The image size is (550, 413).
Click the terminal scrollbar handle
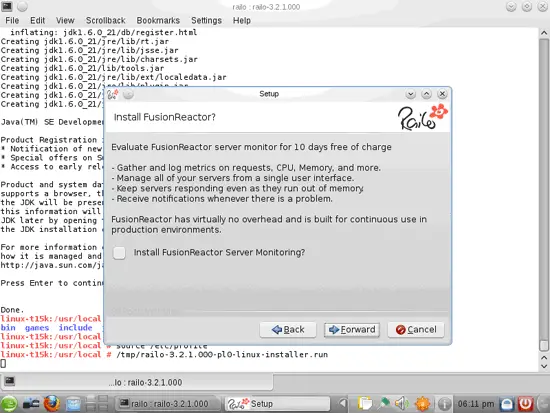coord(544,346)
